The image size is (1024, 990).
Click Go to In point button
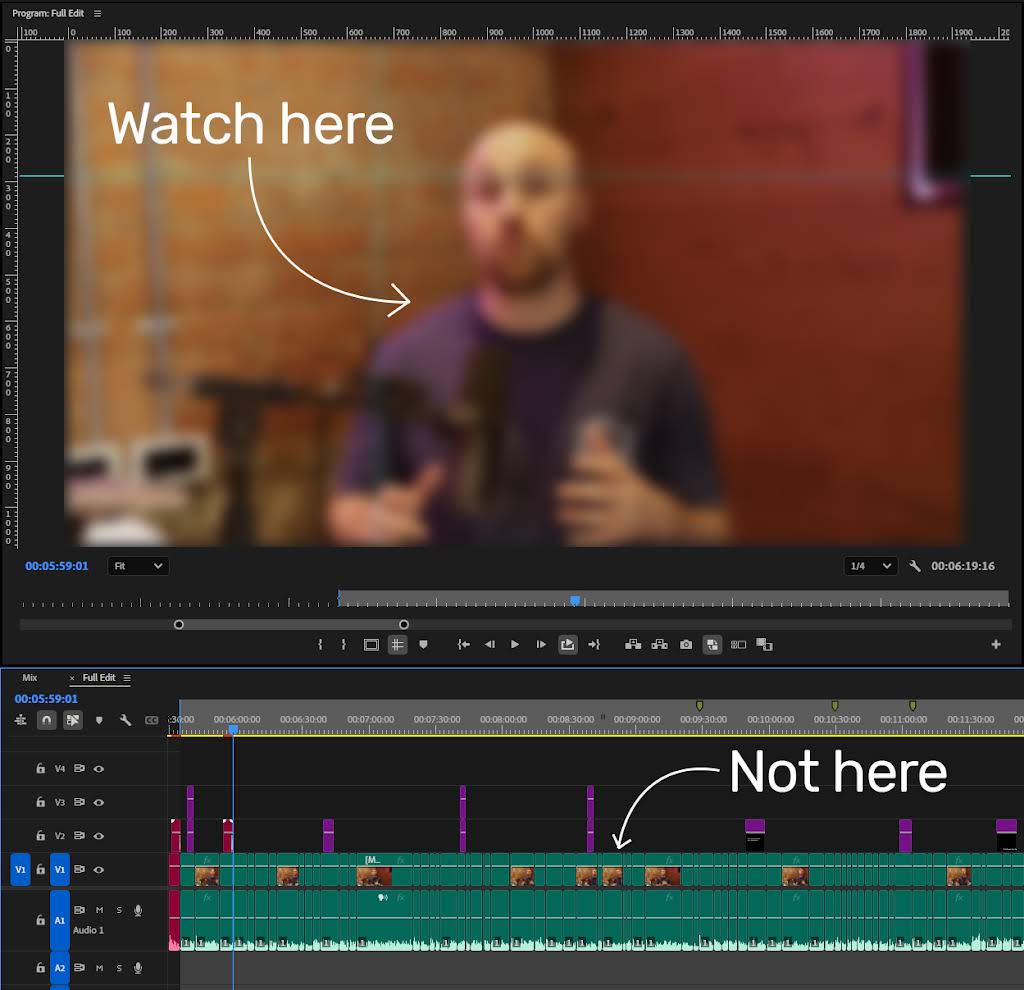464,645
